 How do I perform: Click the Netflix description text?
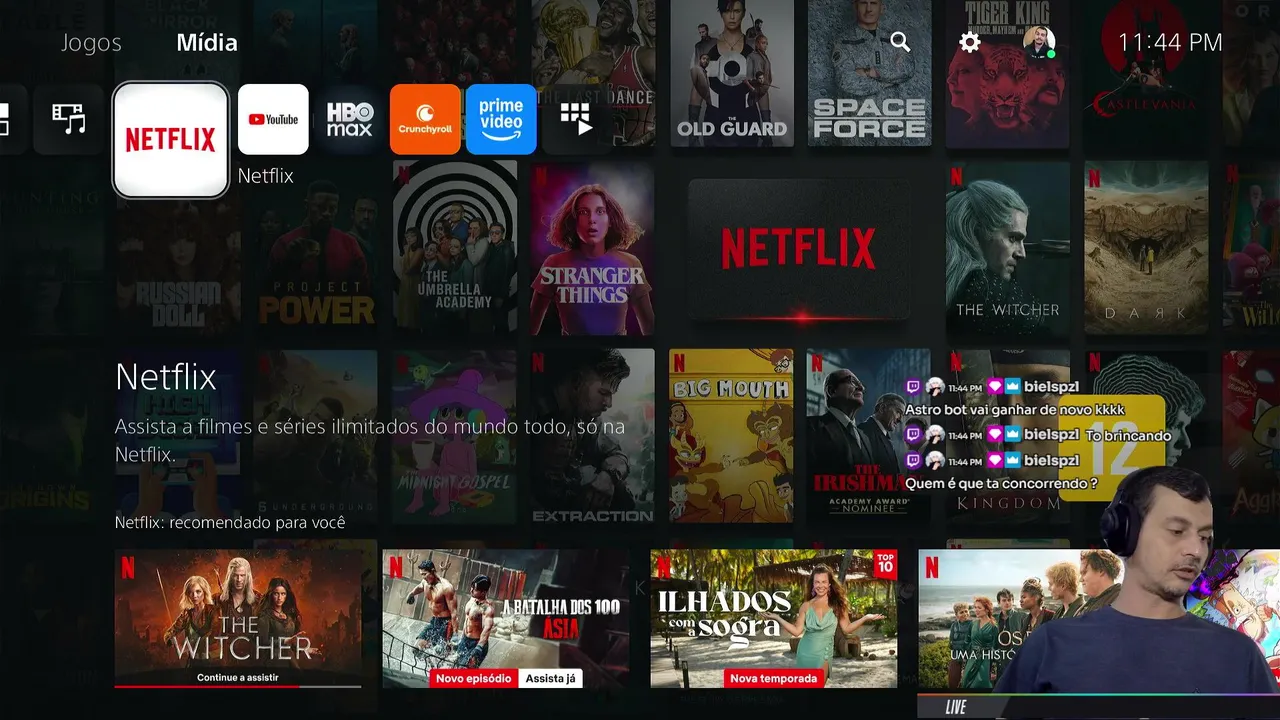[370, 440]
